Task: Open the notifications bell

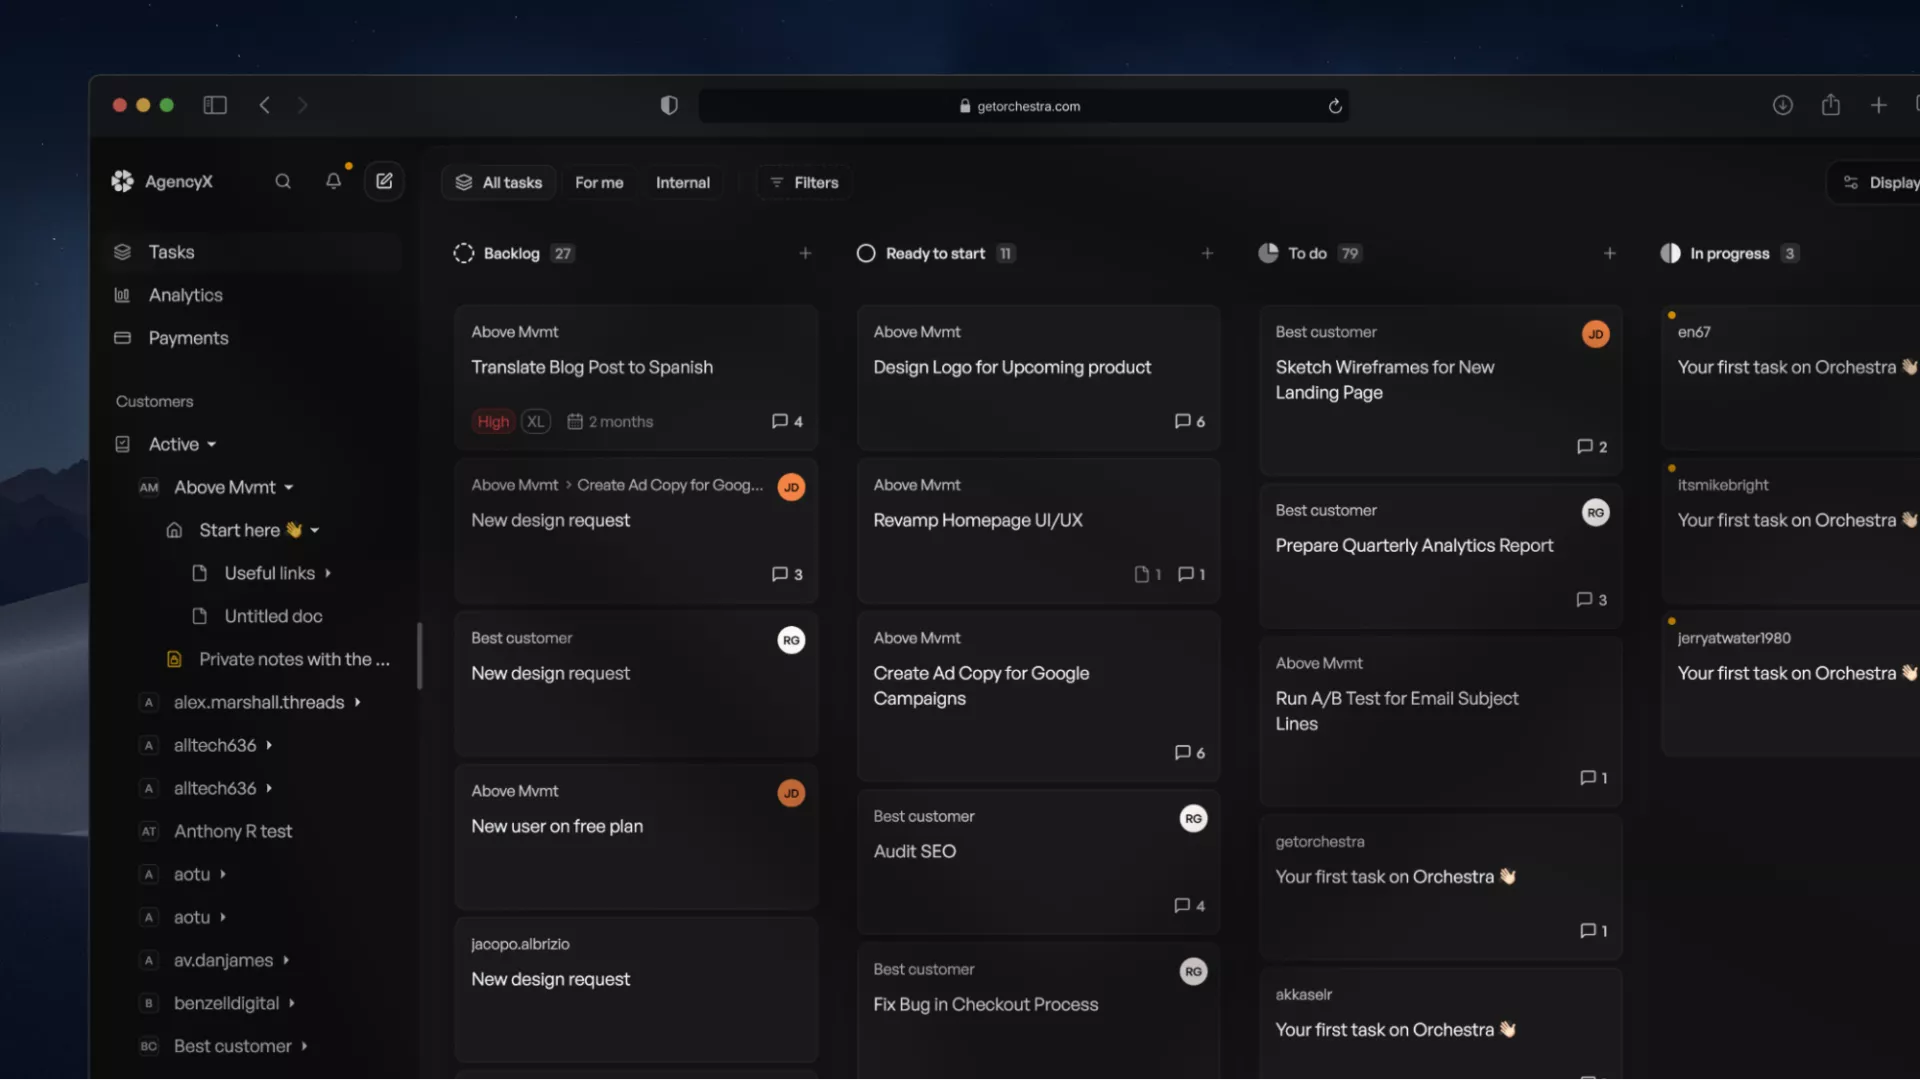Action: point(333,181)
